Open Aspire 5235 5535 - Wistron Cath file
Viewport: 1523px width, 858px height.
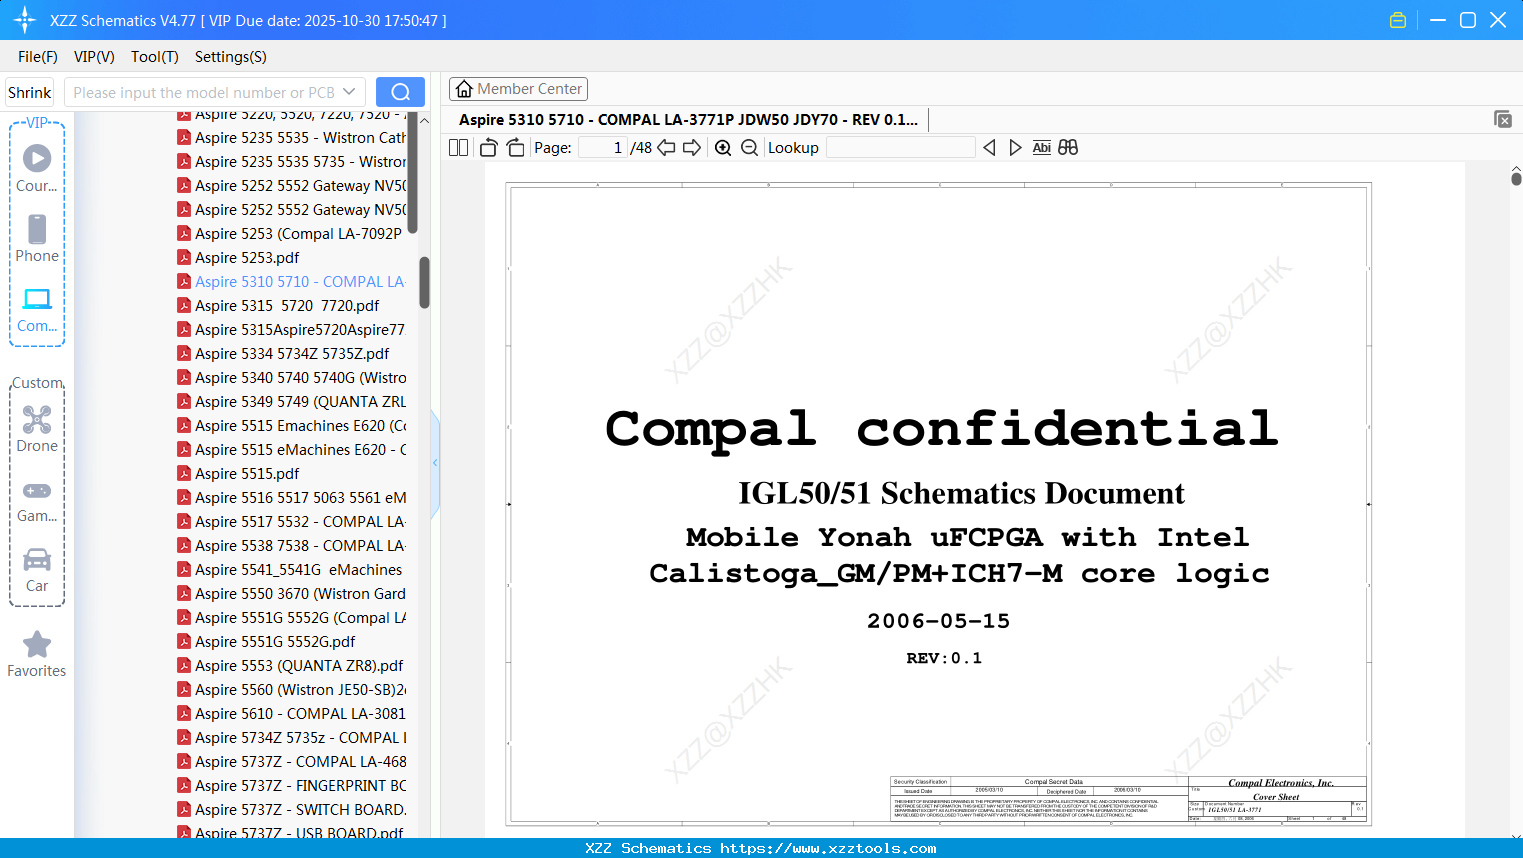[x=292, y=138]
